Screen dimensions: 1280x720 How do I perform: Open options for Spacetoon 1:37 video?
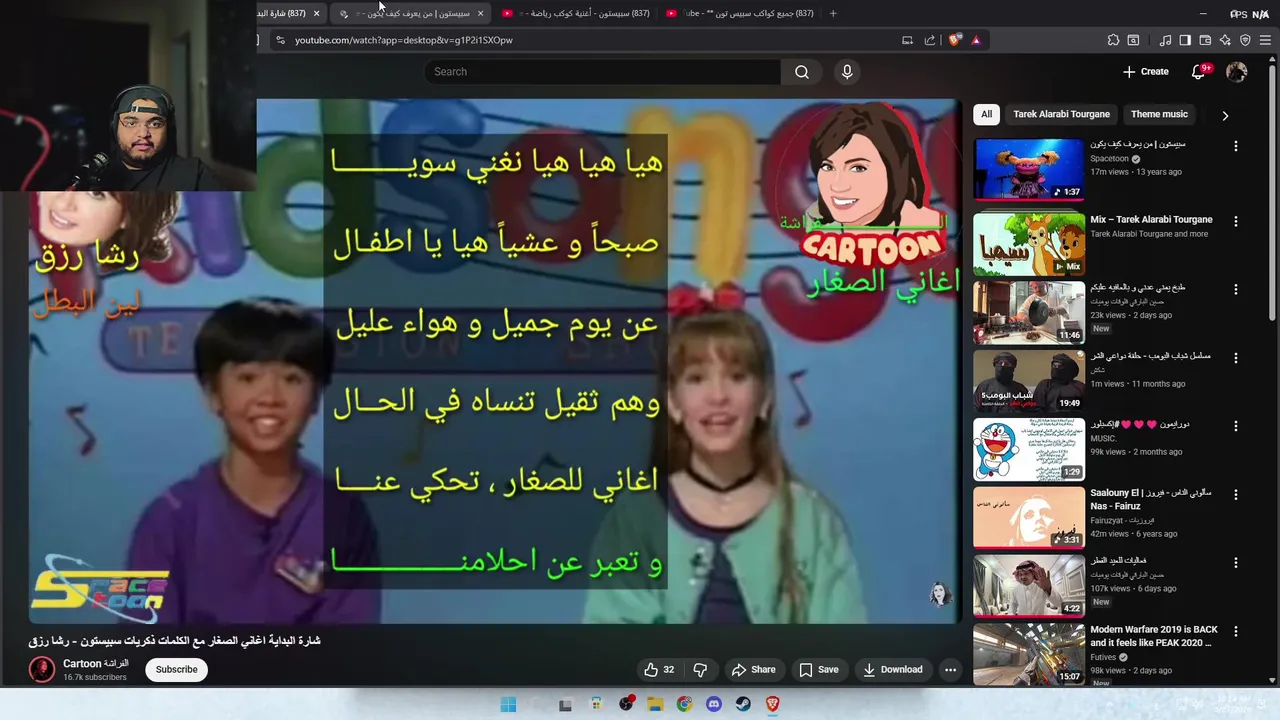(x=1235, y=146)
